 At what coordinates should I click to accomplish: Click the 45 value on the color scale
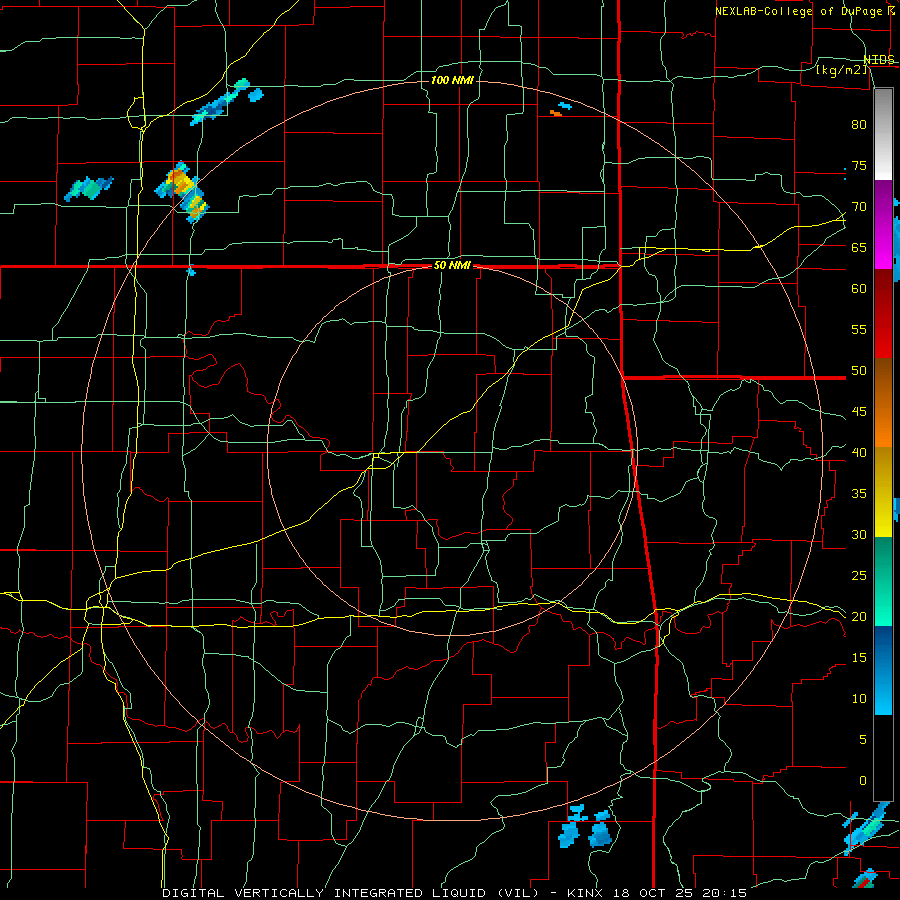859,412
